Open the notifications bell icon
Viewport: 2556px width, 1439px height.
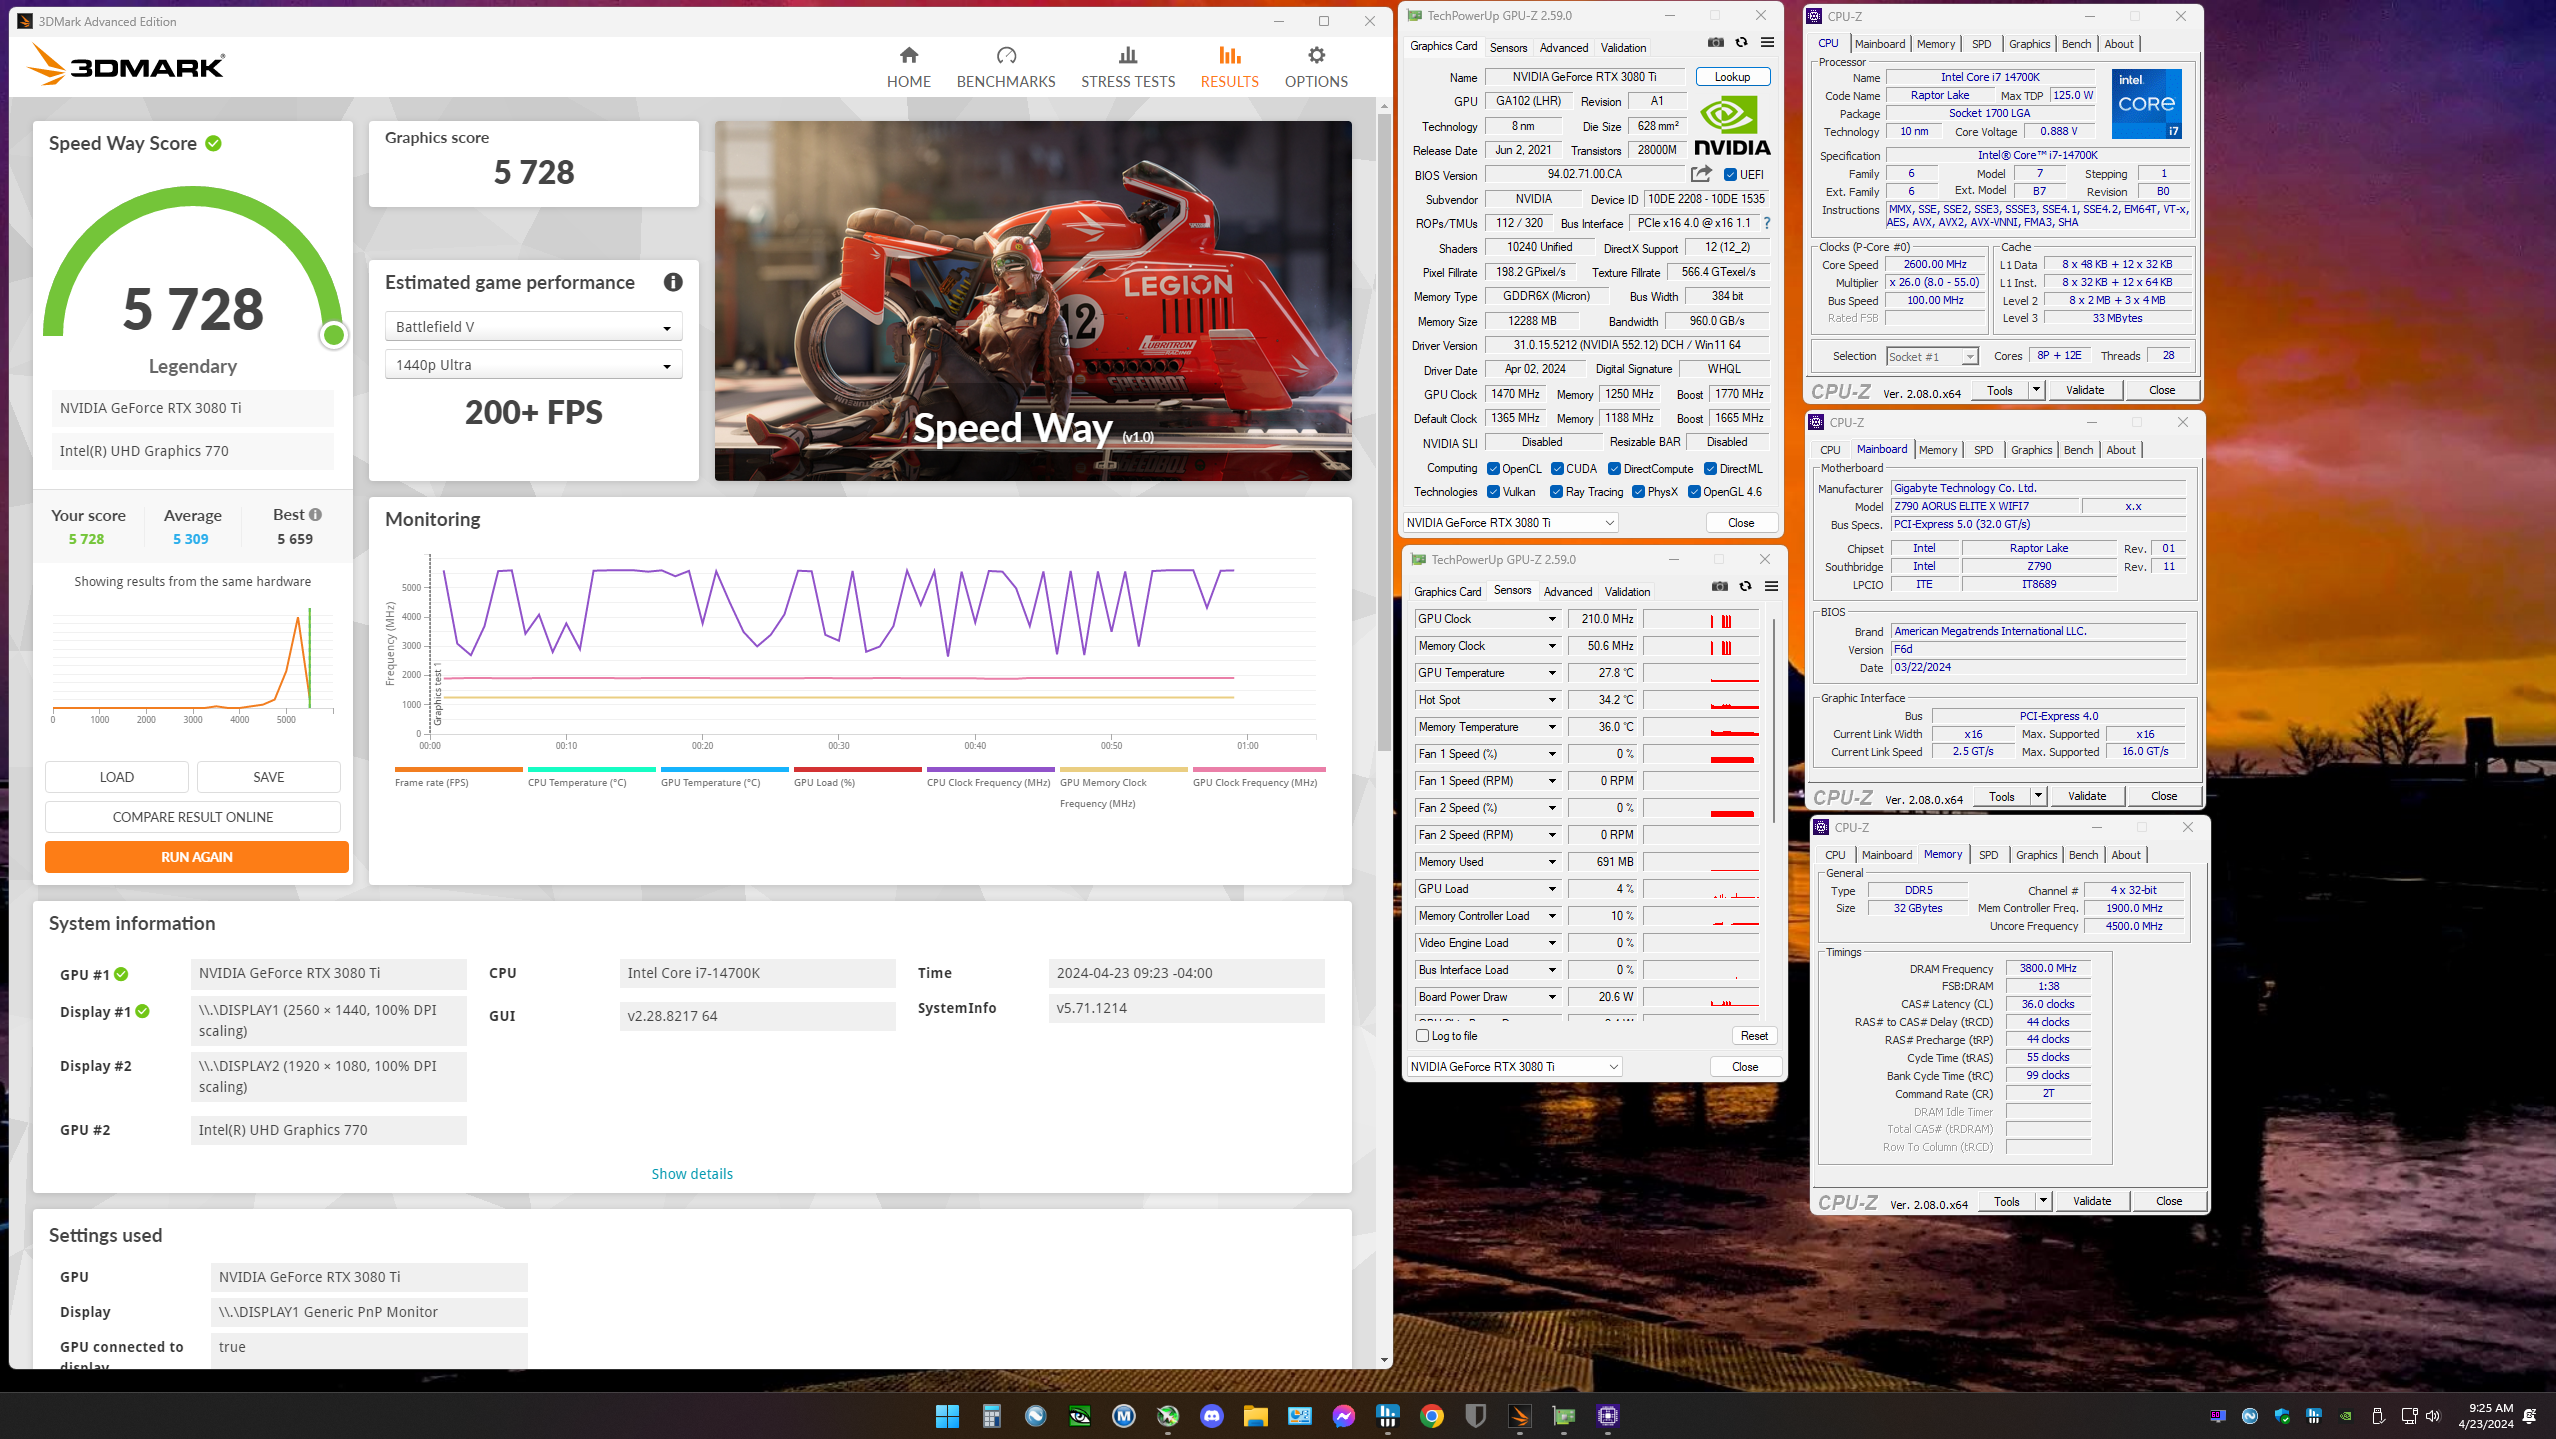pos(2529,1416)
